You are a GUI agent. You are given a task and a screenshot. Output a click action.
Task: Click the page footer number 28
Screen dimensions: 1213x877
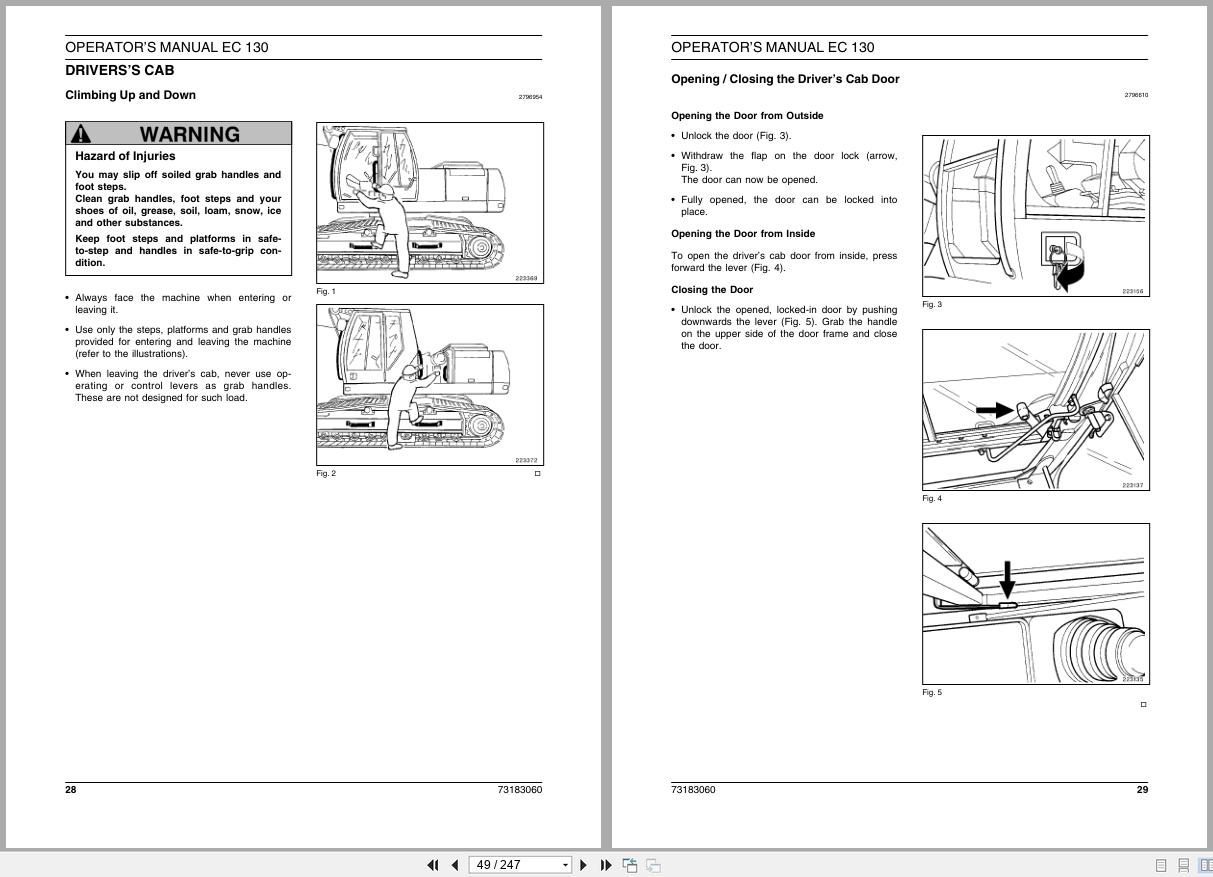69,789
